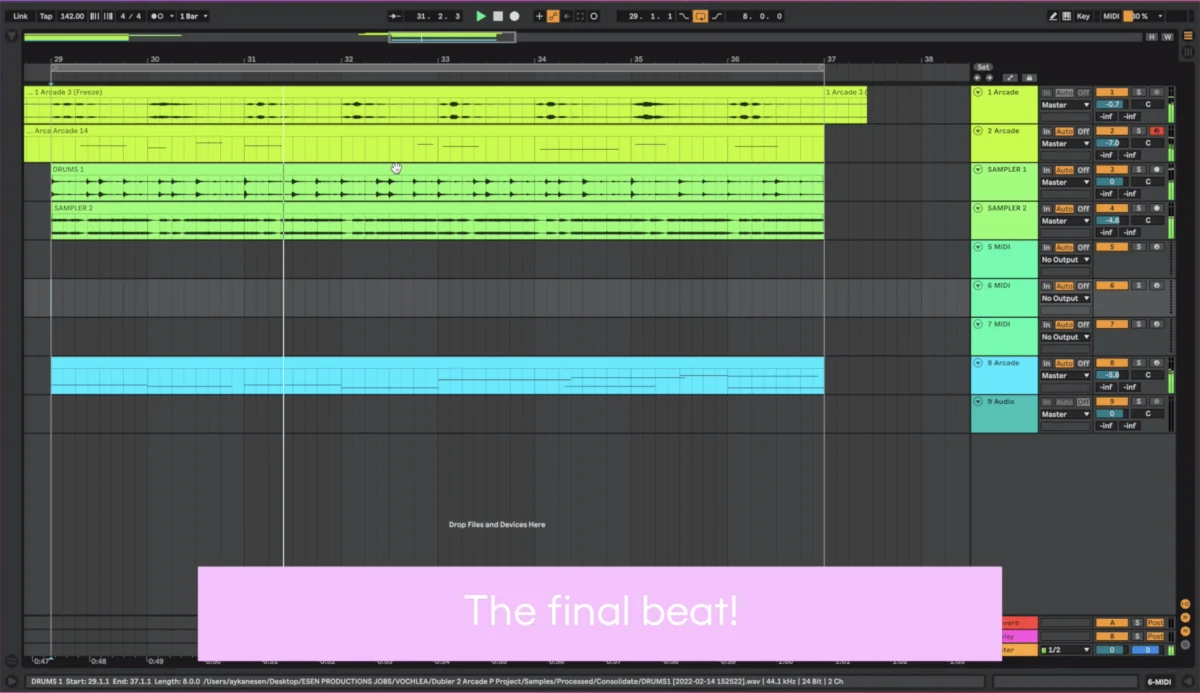Toggle Follow playback icon
Screen dimensions: 1200x693
point(395,16)
